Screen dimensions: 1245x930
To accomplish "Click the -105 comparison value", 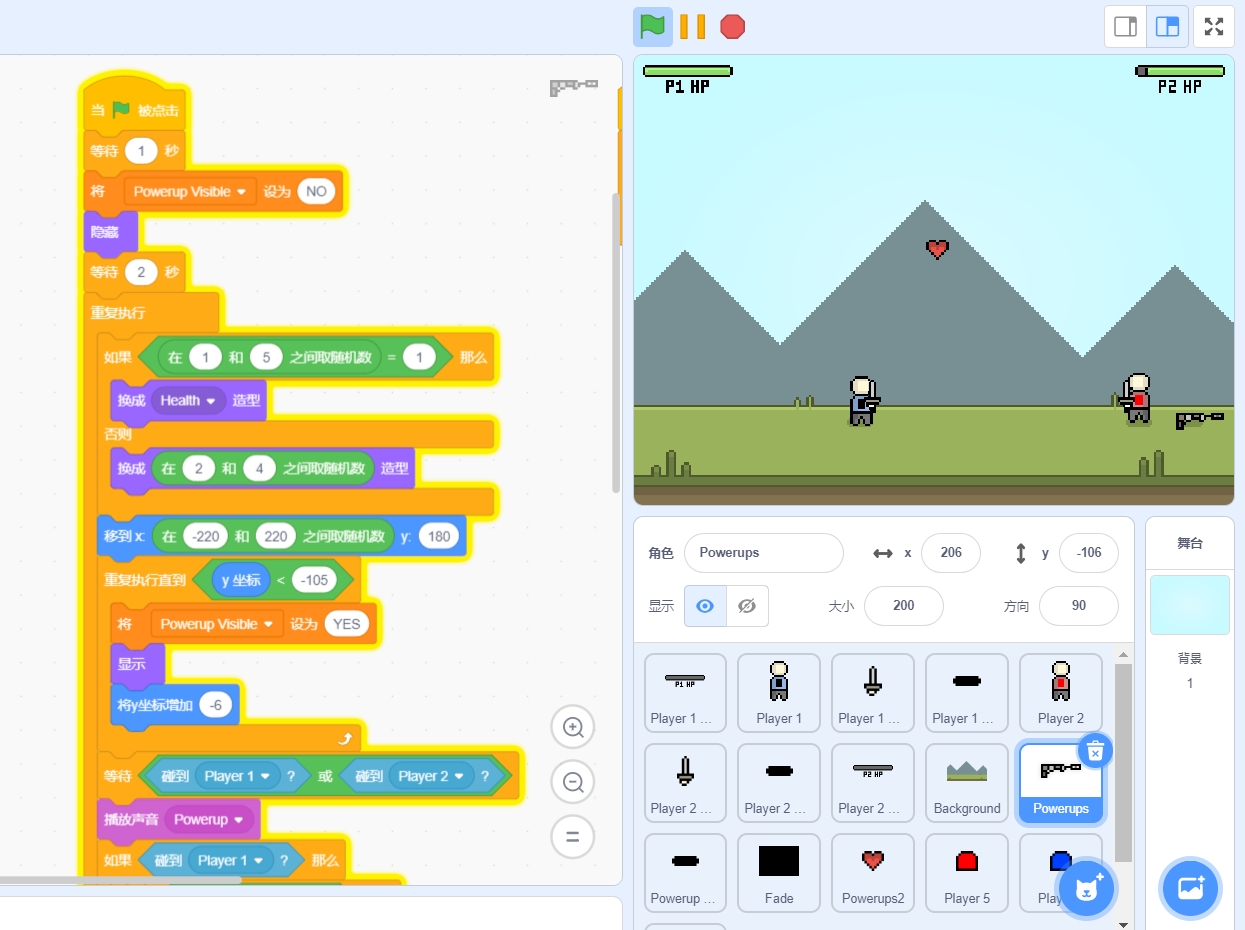I will click(315, 580).
